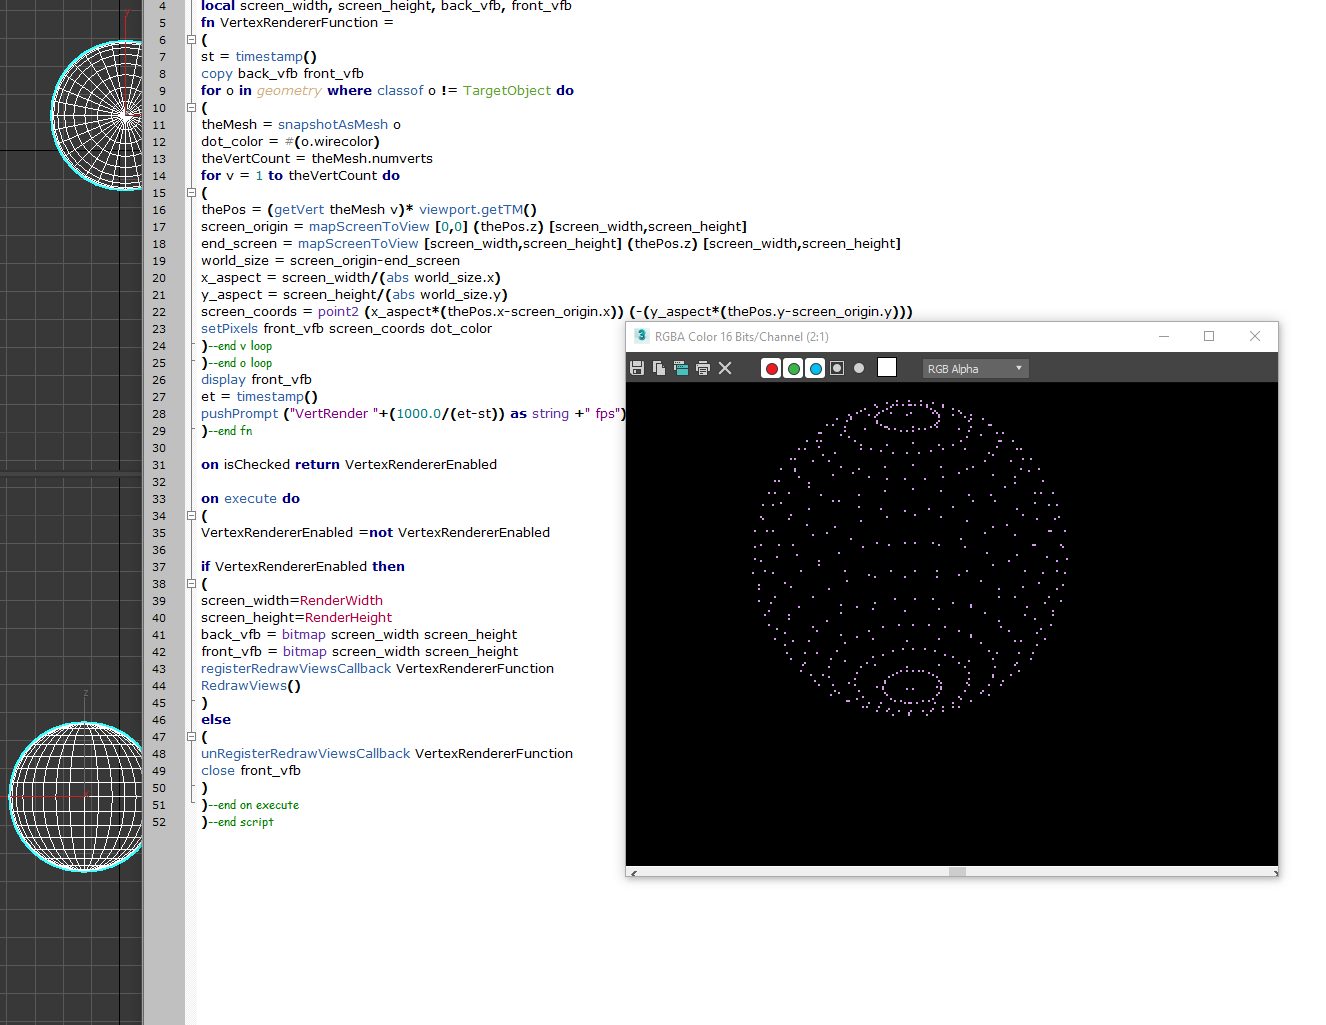Click the 3ds Max logo in framebuffer title bar
The height and width of the screenshot is (1025, 1326).
click(641, 336)
